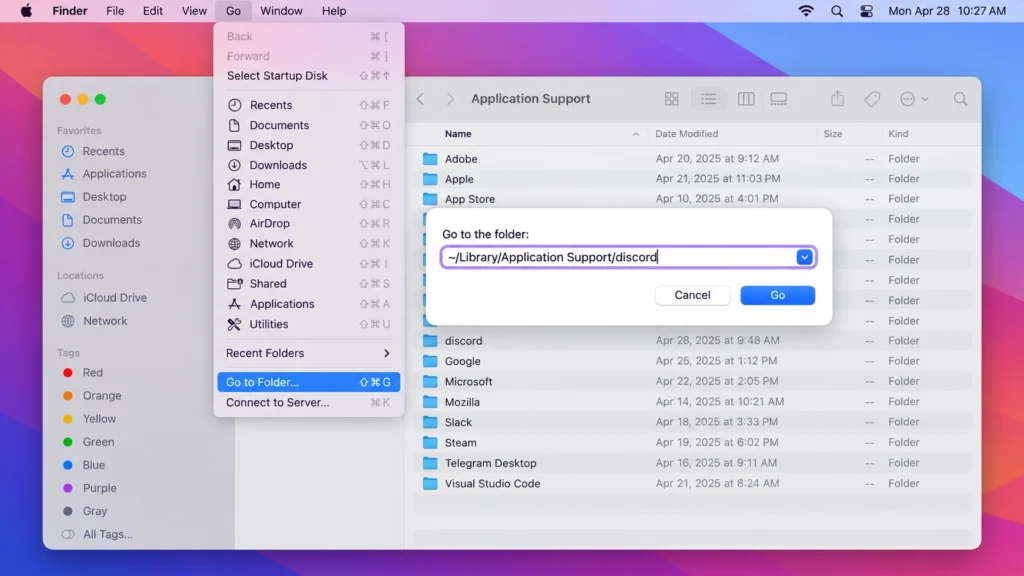Click Cancel in Go to folder dialog
The width and height of the screenshot is (1024, 576).
[x=692, y=295]
